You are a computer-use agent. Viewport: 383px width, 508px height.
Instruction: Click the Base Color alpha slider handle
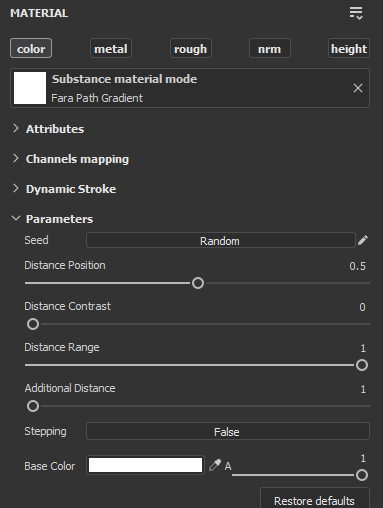(362, 475)
